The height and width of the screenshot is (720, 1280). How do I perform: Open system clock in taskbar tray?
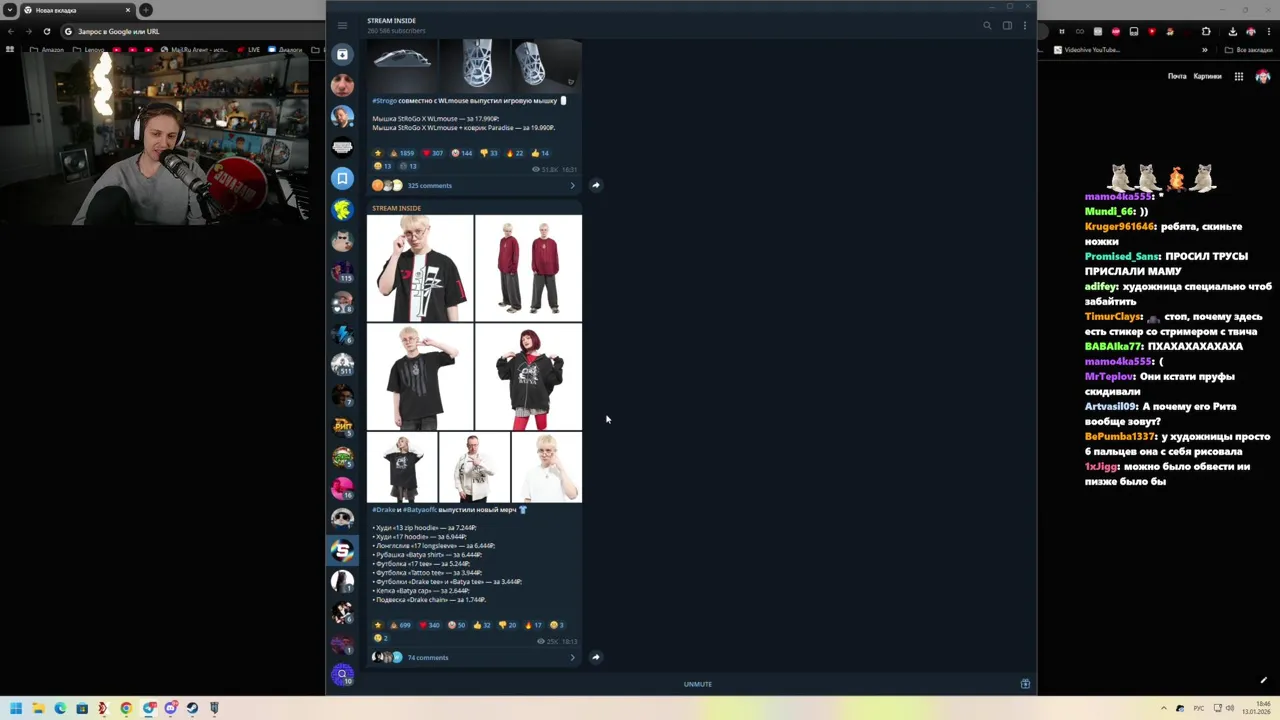click(x=1256, y=708)
